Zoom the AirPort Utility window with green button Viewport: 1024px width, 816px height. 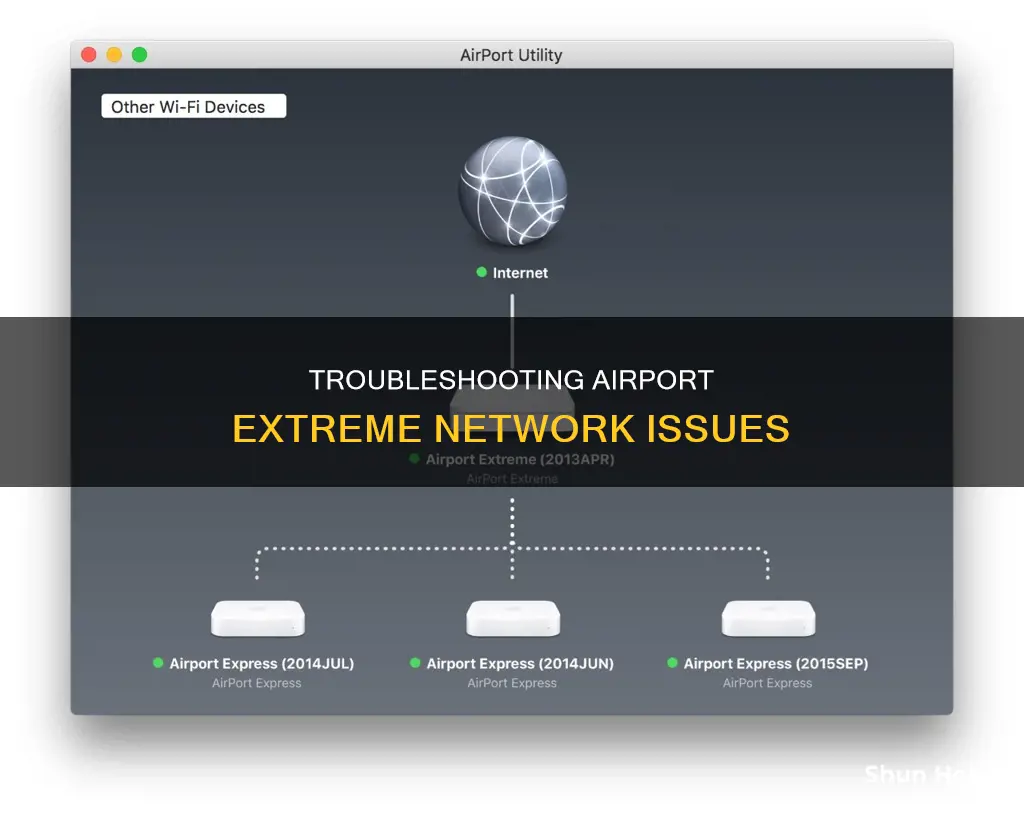140,55
